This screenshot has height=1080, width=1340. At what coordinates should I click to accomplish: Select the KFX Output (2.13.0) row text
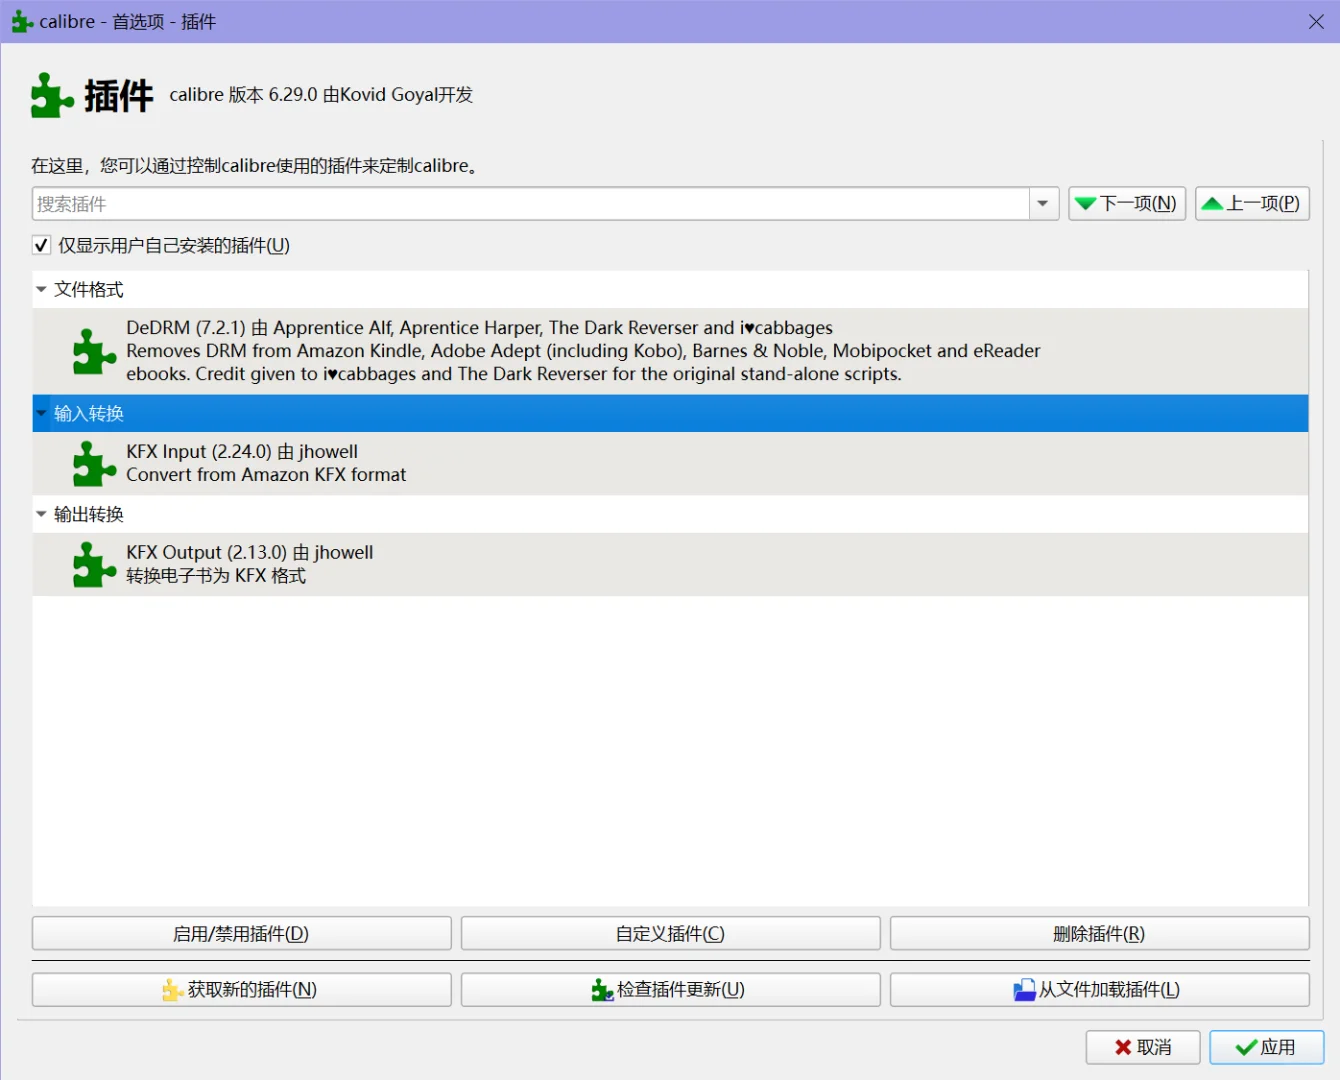point(250,564)
